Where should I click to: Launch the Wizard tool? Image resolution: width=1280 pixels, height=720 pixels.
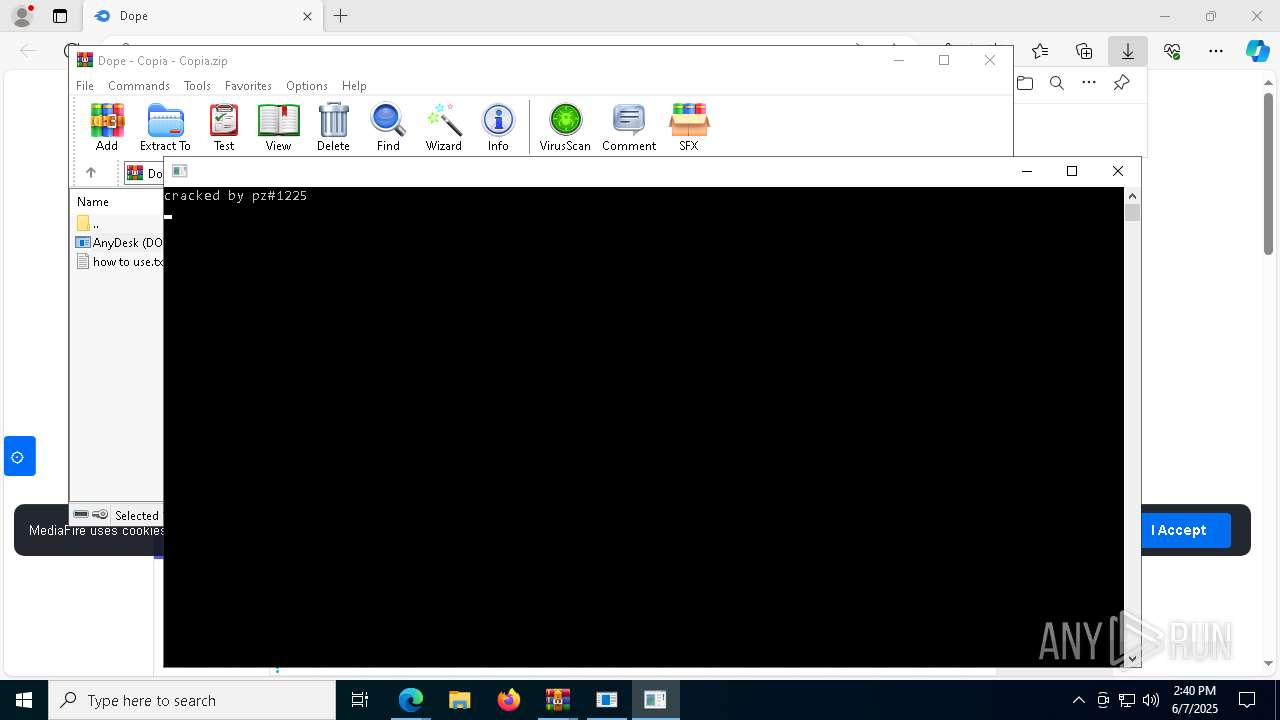click(x=443, y=127)
